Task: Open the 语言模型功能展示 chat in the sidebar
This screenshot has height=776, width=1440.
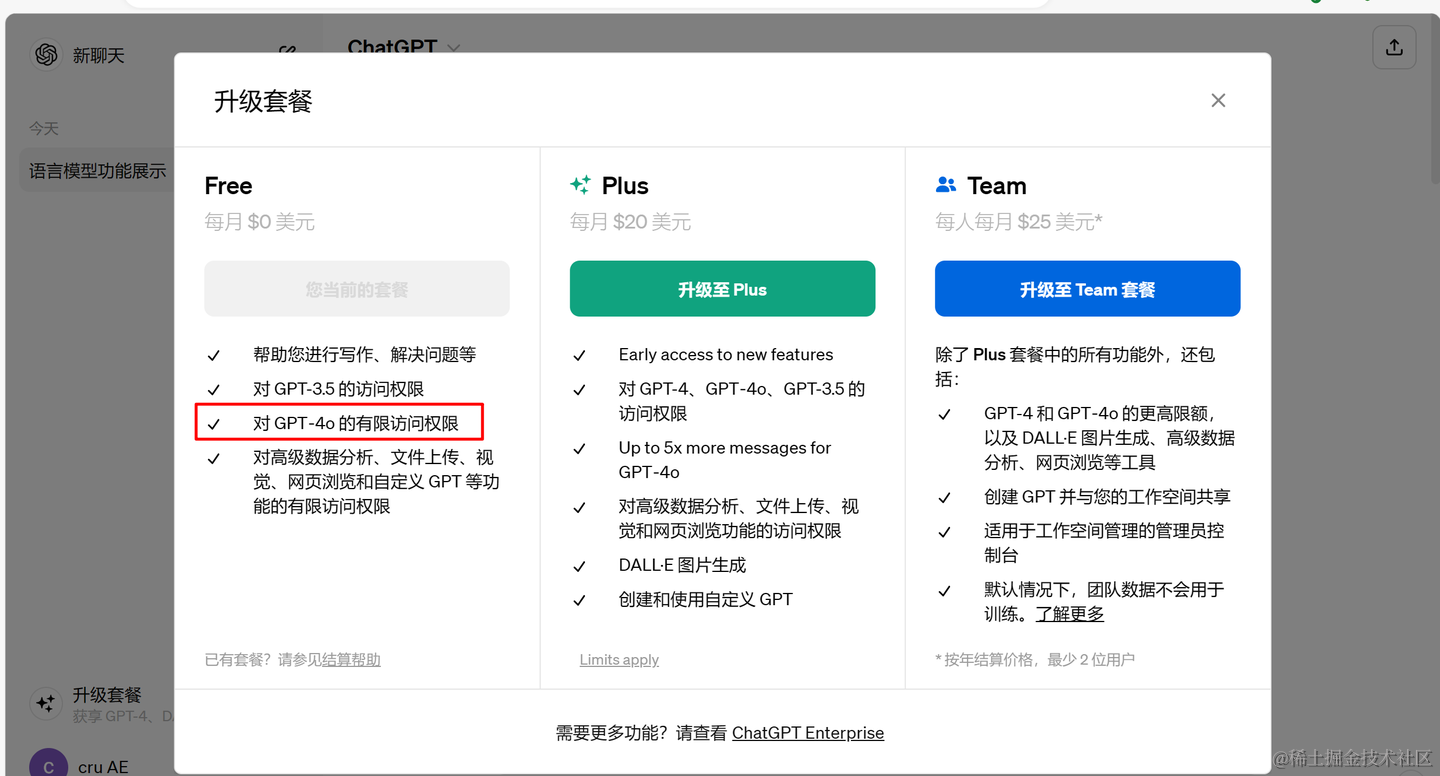Action: click(97, 171)
